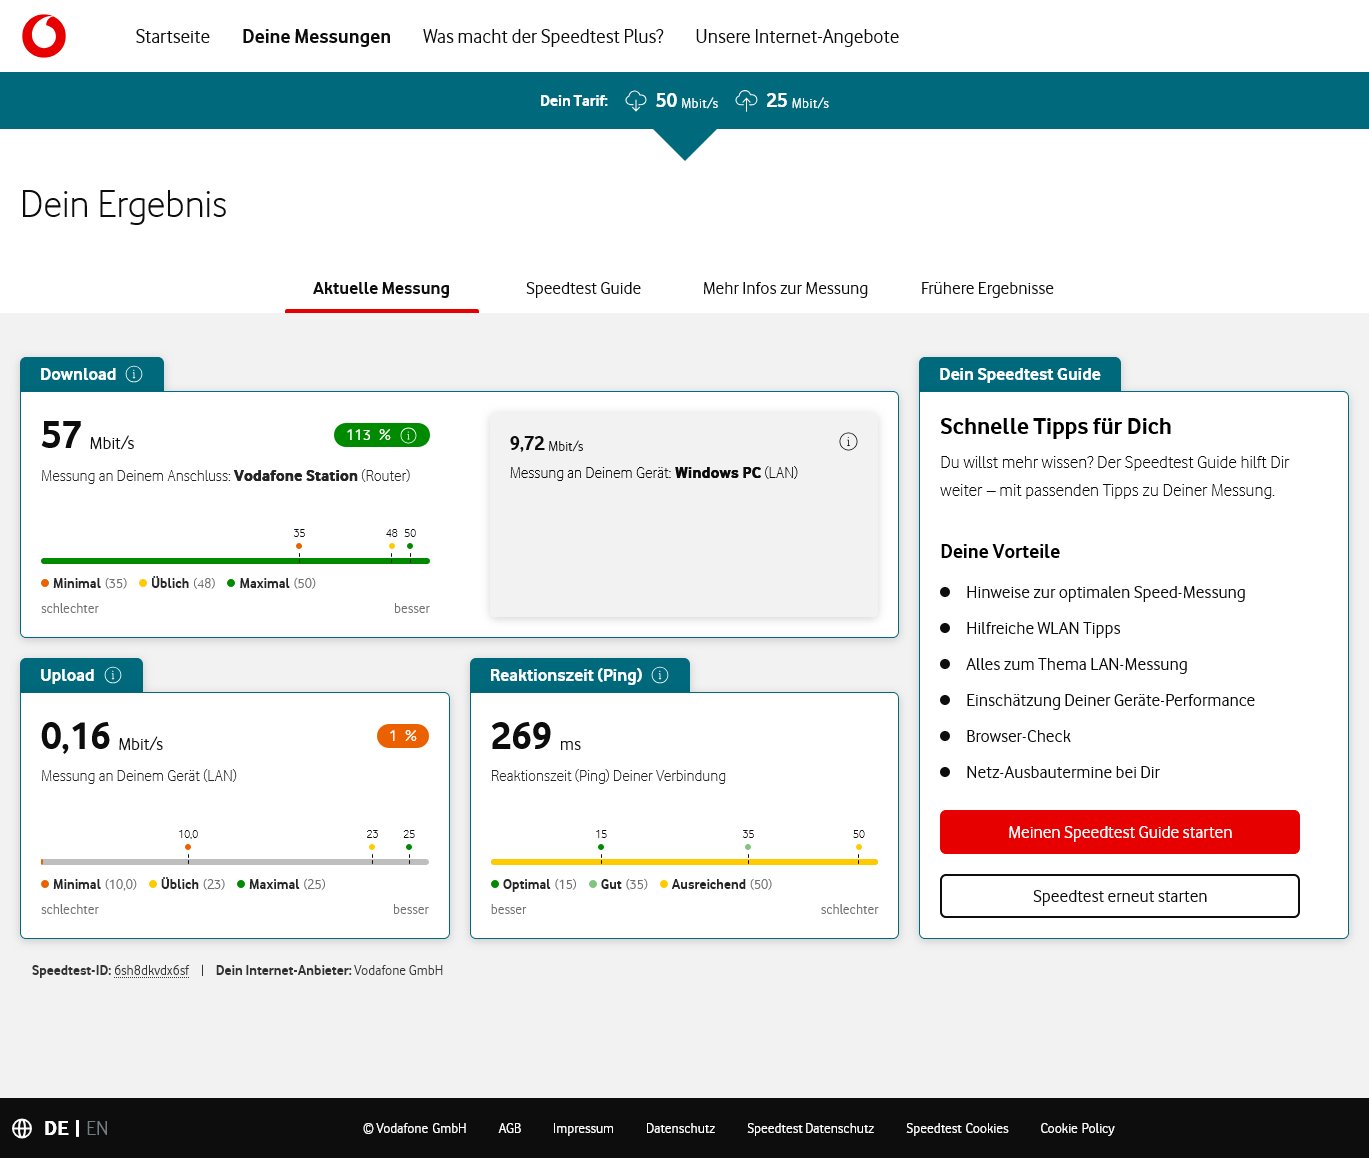Click the download cloud icon in tariff bar

(636, 100)
